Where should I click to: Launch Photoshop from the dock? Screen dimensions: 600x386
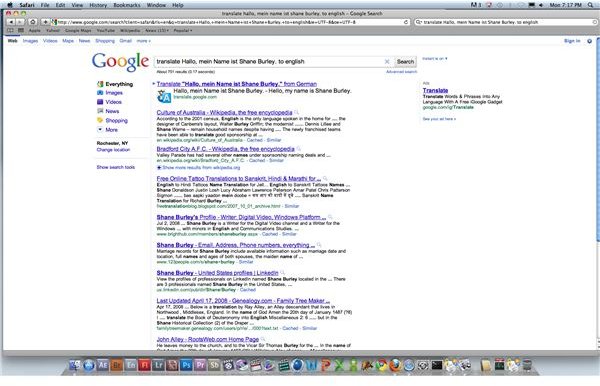coord(186,365)
